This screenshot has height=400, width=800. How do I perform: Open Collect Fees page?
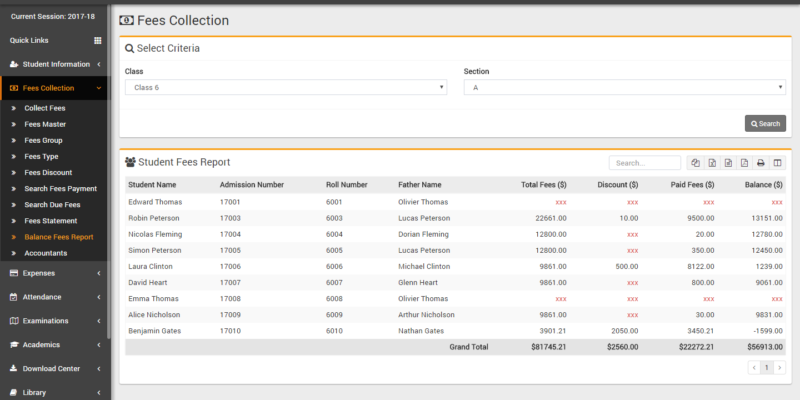tap(45, 107)
